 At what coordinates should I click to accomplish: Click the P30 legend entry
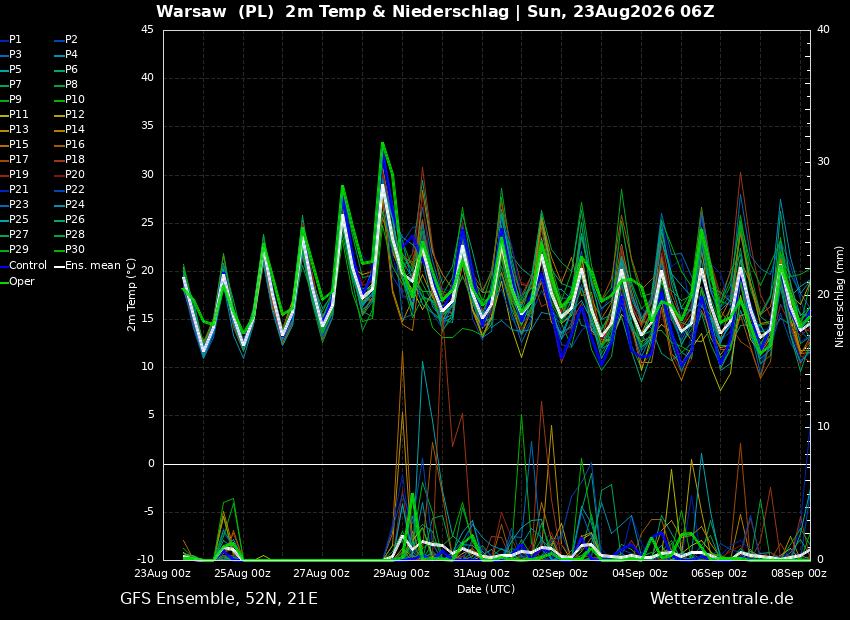pos(75,249)
